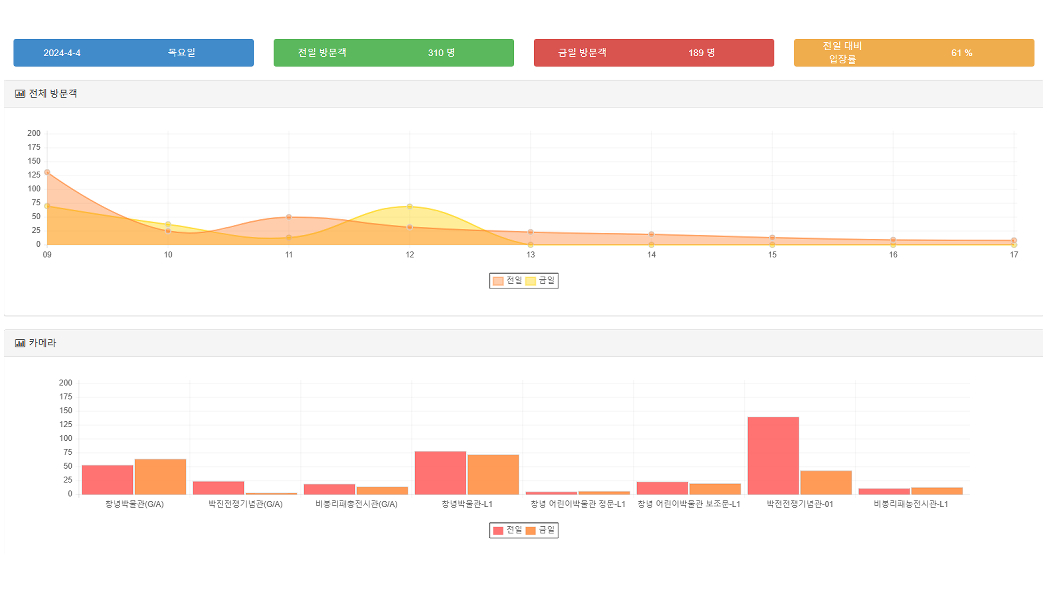Screen dimensions: 1050x591
Task: Click the tallest red bar in camera chart
Action: tap(773, 455)
